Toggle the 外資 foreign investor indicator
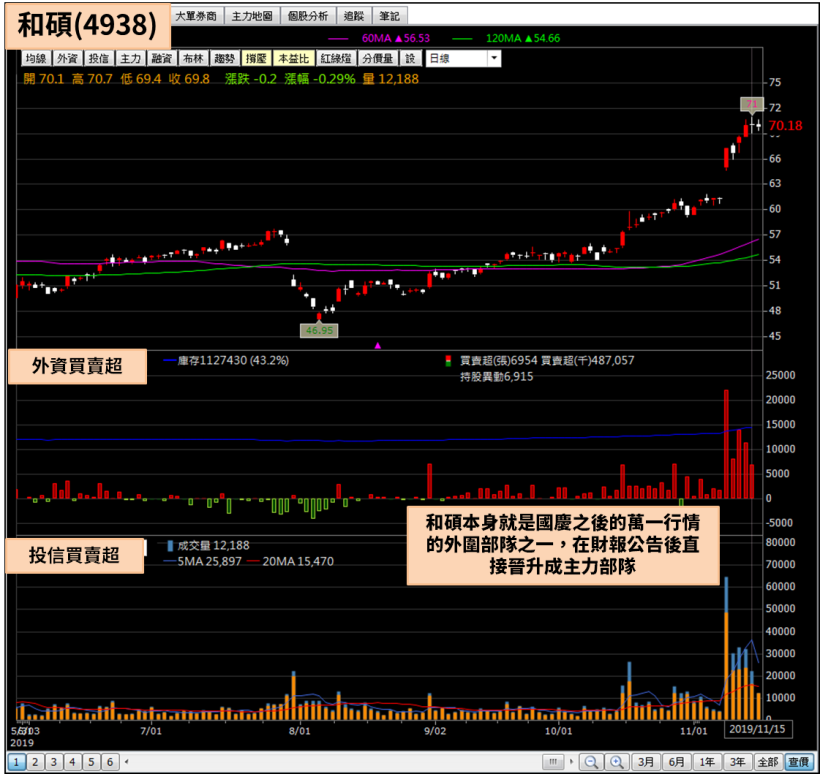Viewport: 820px width, 774px height. click(67, 58)
